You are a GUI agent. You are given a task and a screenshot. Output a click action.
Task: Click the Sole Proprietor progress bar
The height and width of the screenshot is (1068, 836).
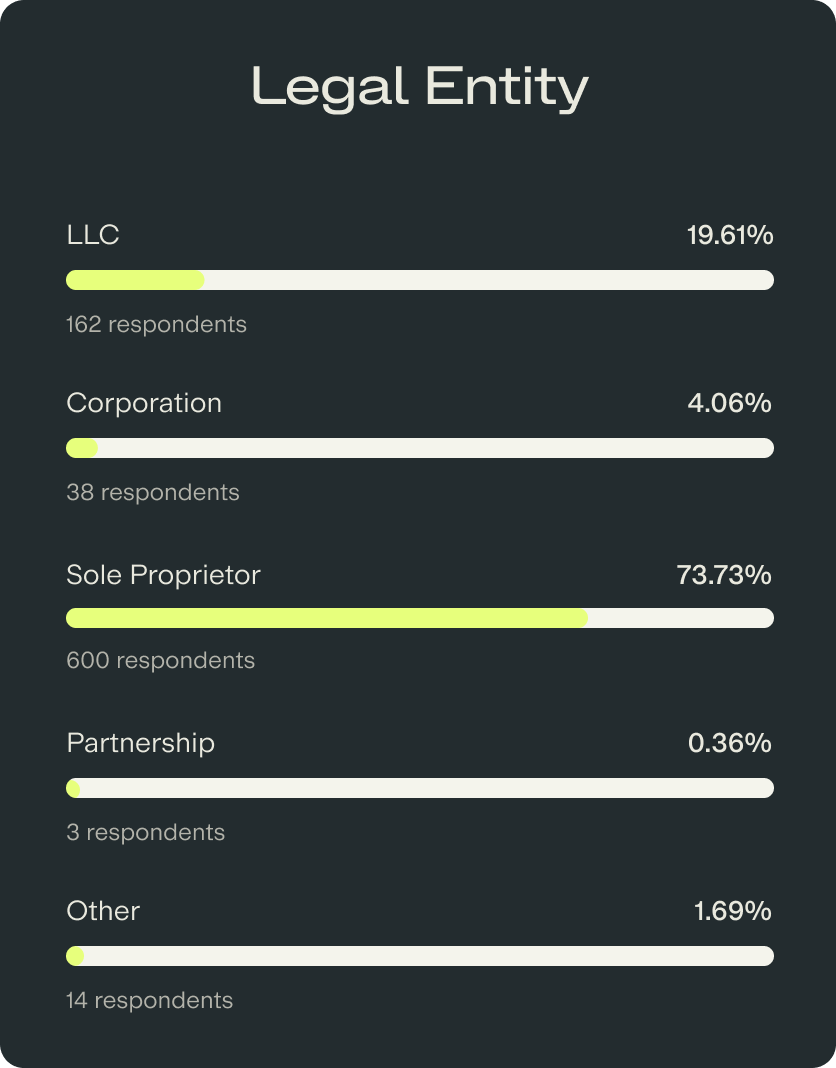point(419,618)
